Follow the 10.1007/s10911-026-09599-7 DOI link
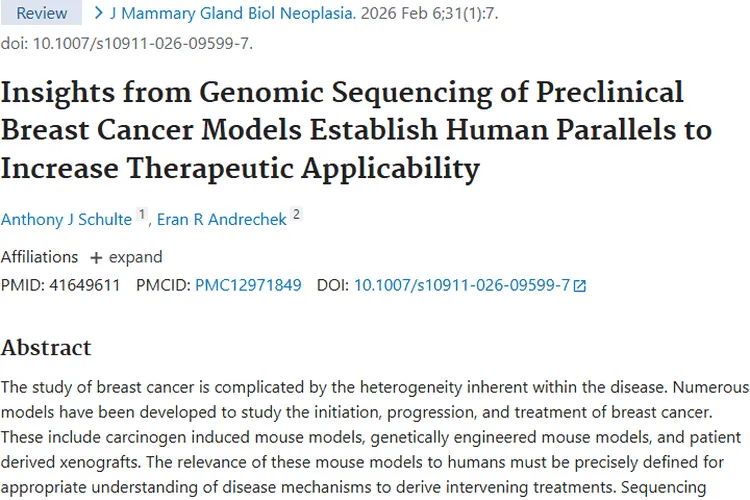Image resolution: width=750 pixels, height=500 pixels. (x=462, y=285)
